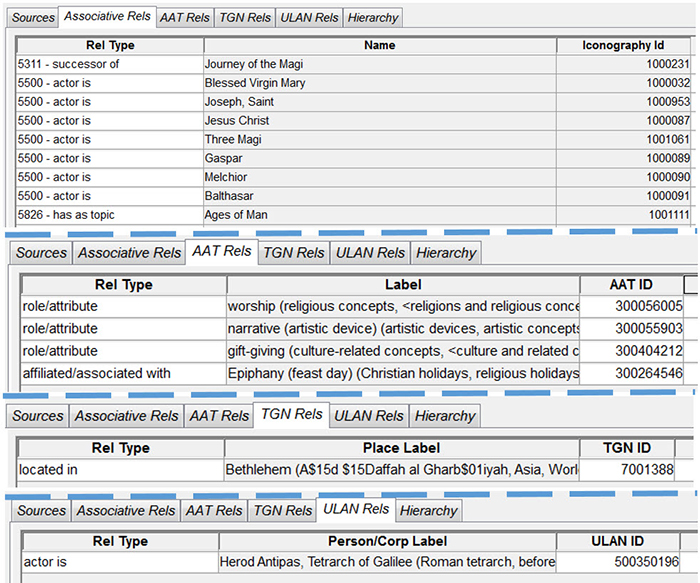The image size is (700, 583).
Task: Select the Joseph, Saint row
Action: pyautogui.click(x=353, y=102)
